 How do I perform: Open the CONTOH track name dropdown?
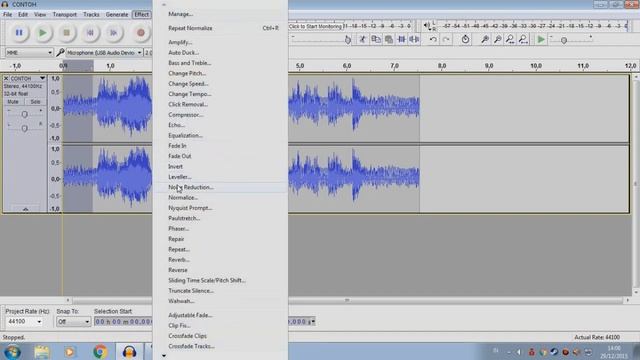tap(42, 78)
